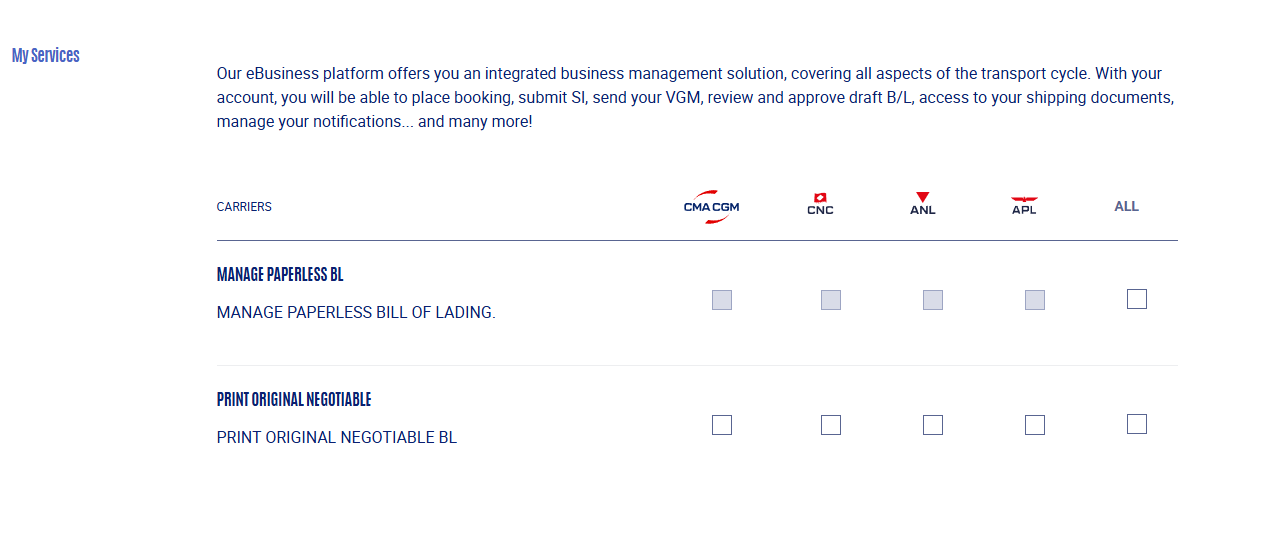Click the Manage Paperless BL heading
1279x534 pixels.
(280, 274)
